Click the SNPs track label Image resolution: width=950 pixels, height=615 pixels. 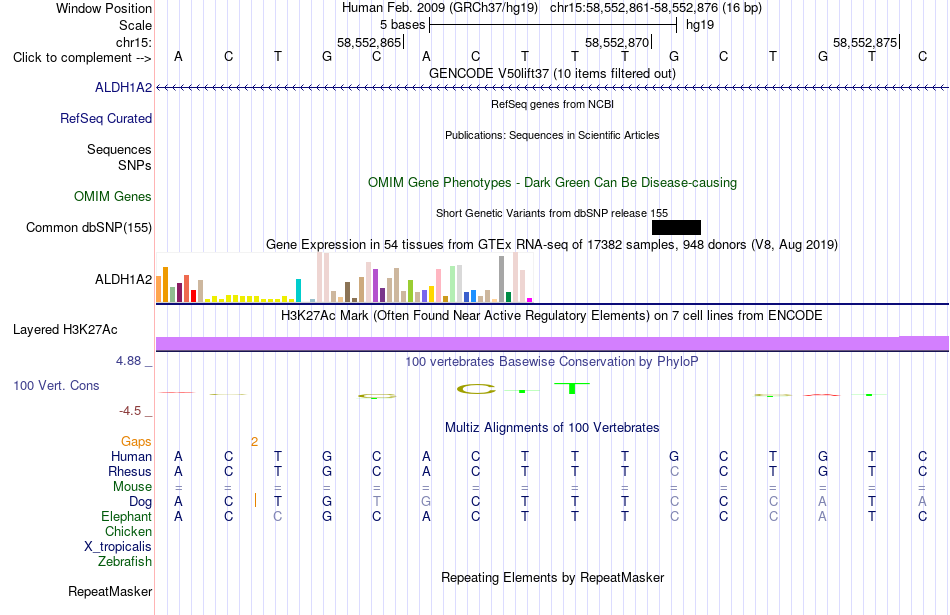pos(135,165)
